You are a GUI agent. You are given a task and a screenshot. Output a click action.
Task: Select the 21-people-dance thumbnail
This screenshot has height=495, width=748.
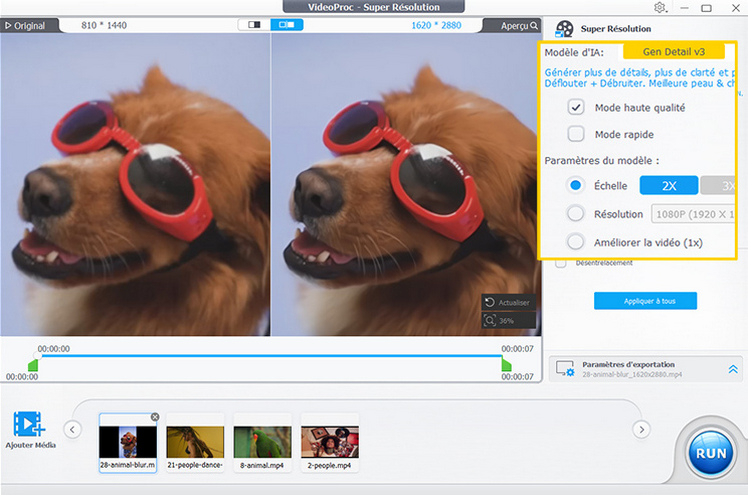tap(195, 443)
